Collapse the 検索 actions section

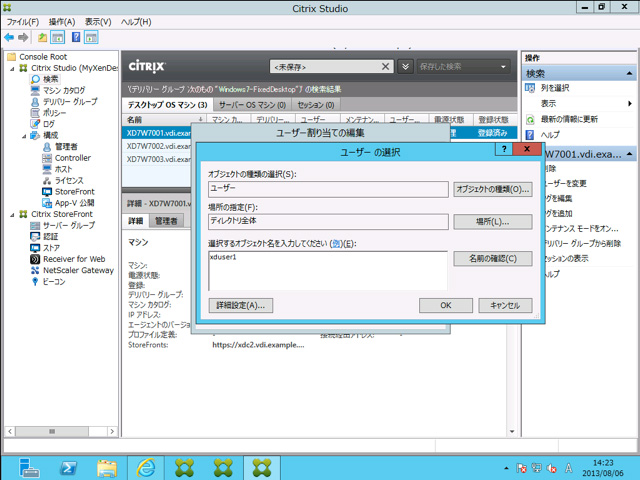(x=629, y=73)
